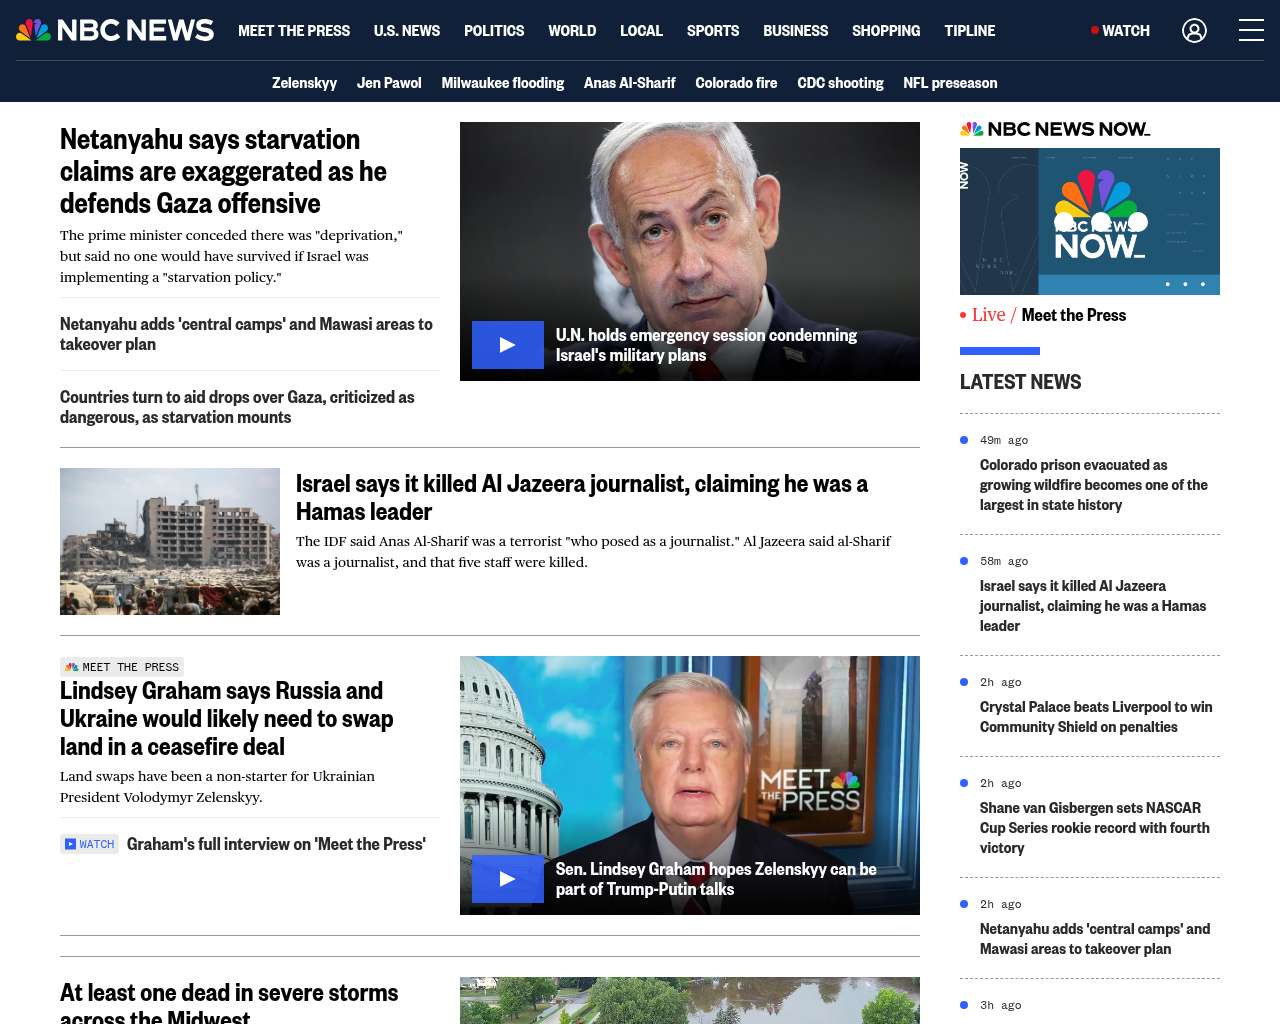Open the Local section
This screenshot has width=1280, height=1024.
641,30
